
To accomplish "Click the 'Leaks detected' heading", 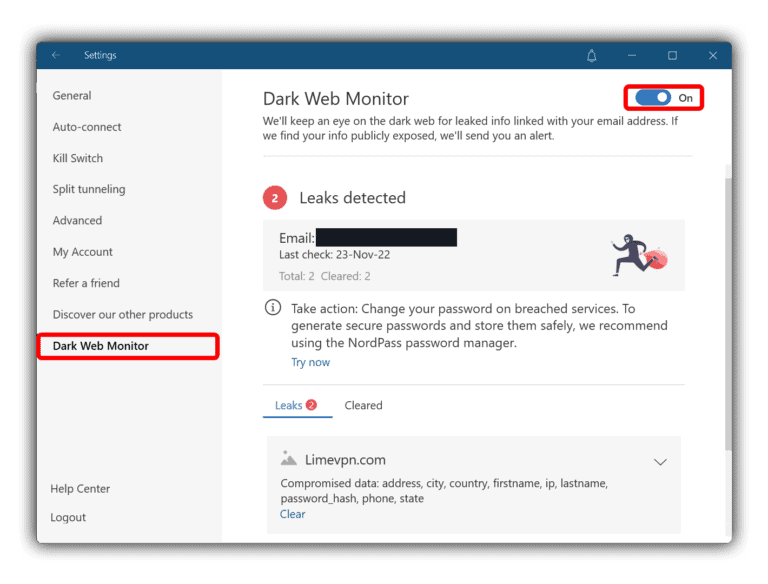I will tap(353, 198).
